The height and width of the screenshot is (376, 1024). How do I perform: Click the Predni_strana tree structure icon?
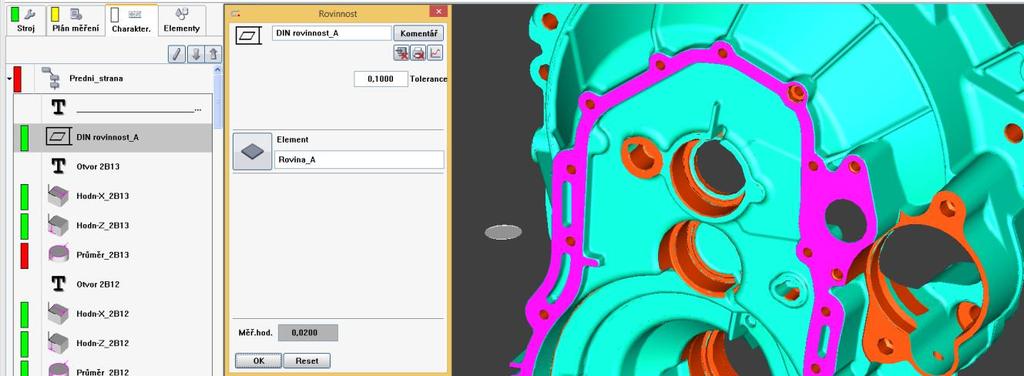point(50,78)
